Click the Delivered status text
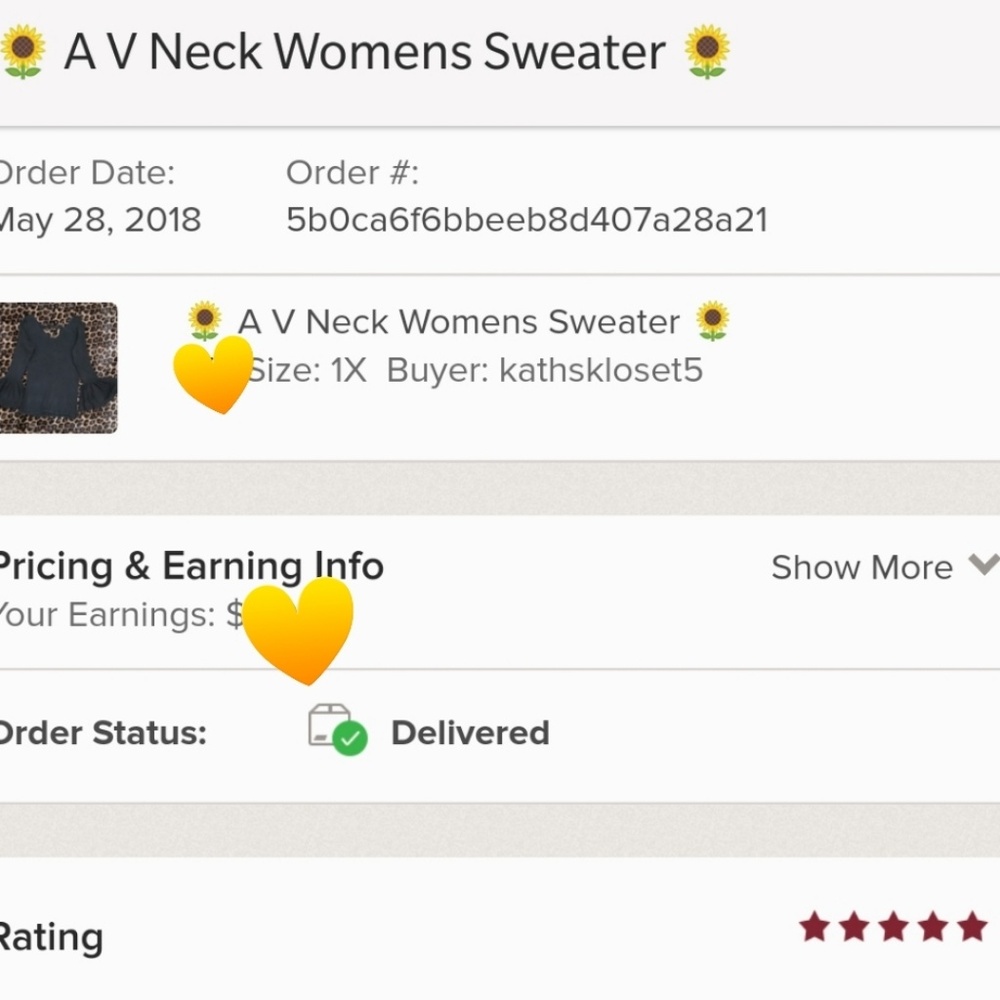 click(470, 733)
